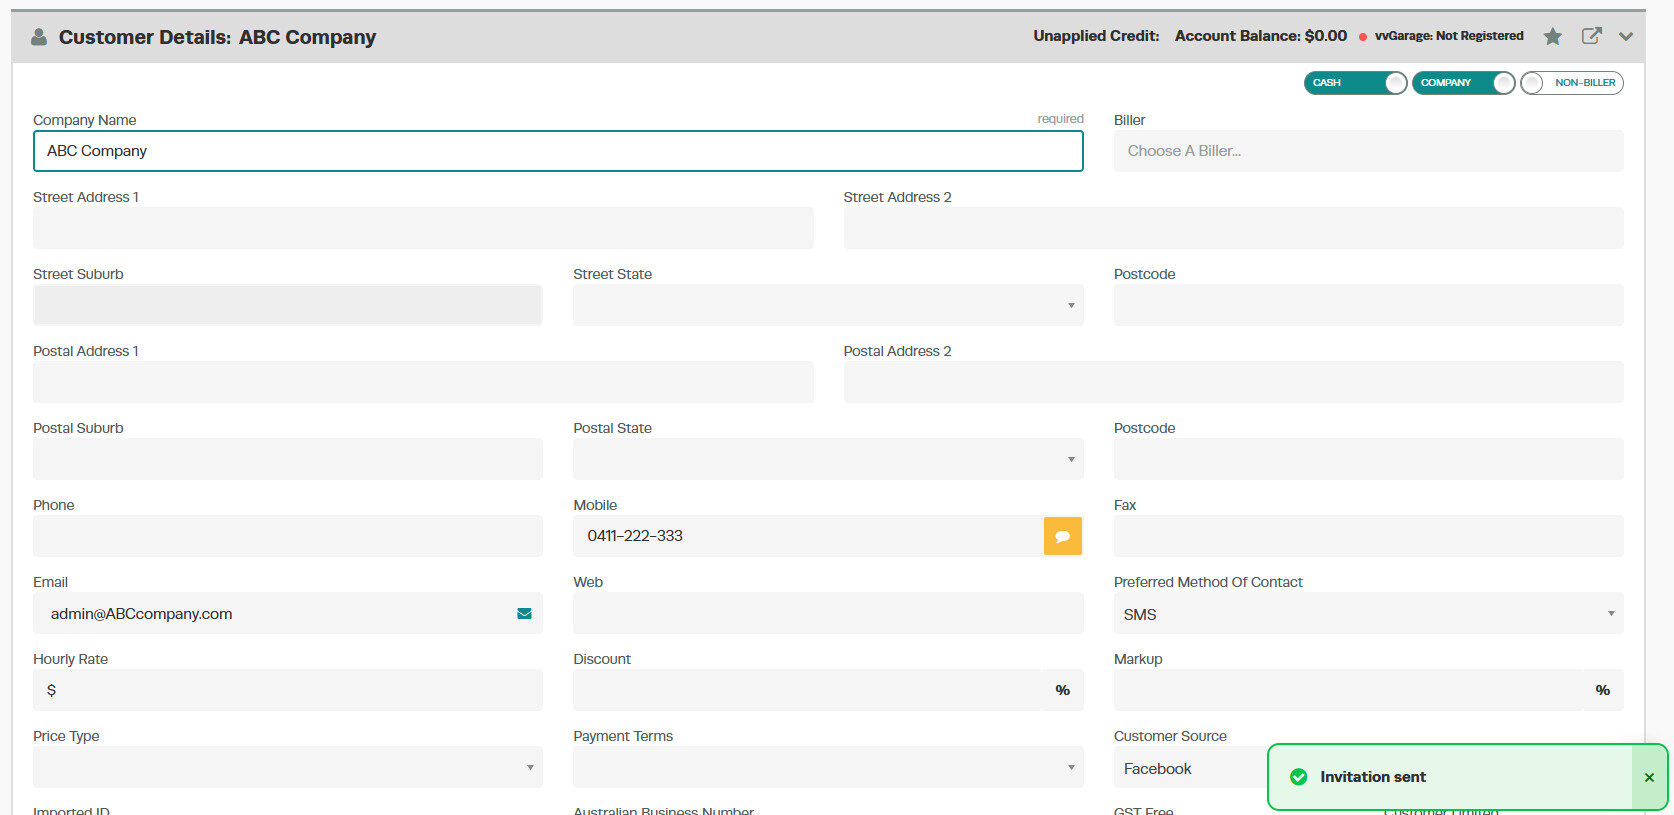The width and height of the screenshot is (1674, 815).
Task: Open the Biller chooser field
Action: [x=1368, y=151]
